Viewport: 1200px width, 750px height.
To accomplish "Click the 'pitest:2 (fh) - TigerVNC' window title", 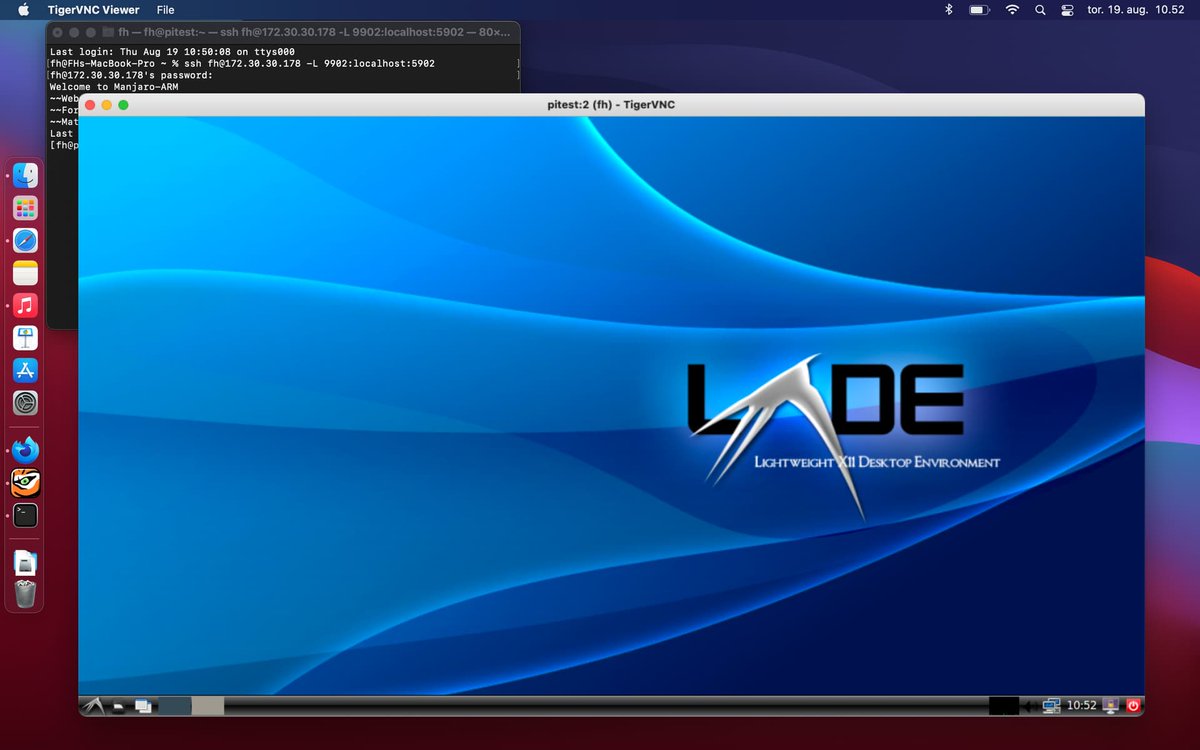I will [x=611, y=105].
